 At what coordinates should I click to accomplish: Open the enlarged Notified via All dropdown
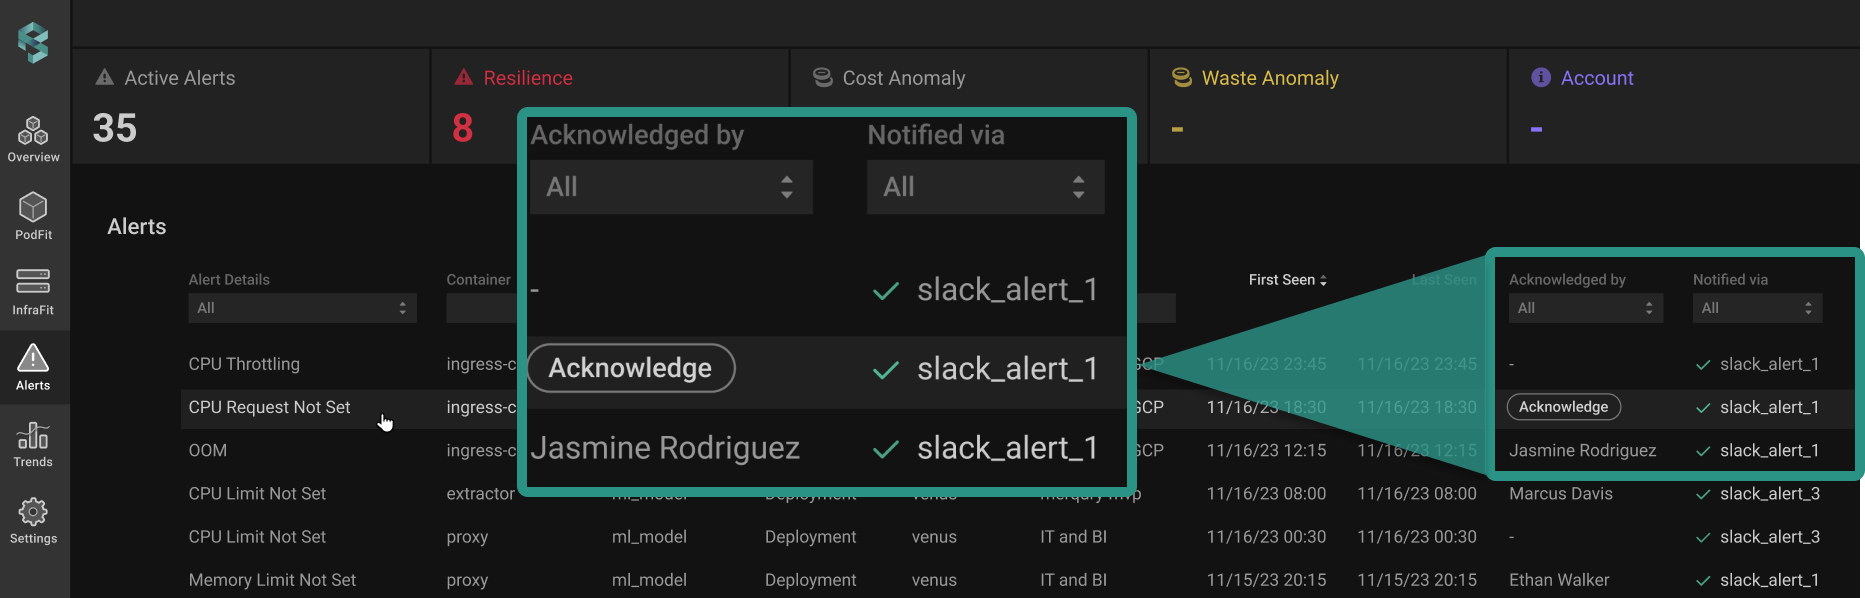[x=985, y=187]
